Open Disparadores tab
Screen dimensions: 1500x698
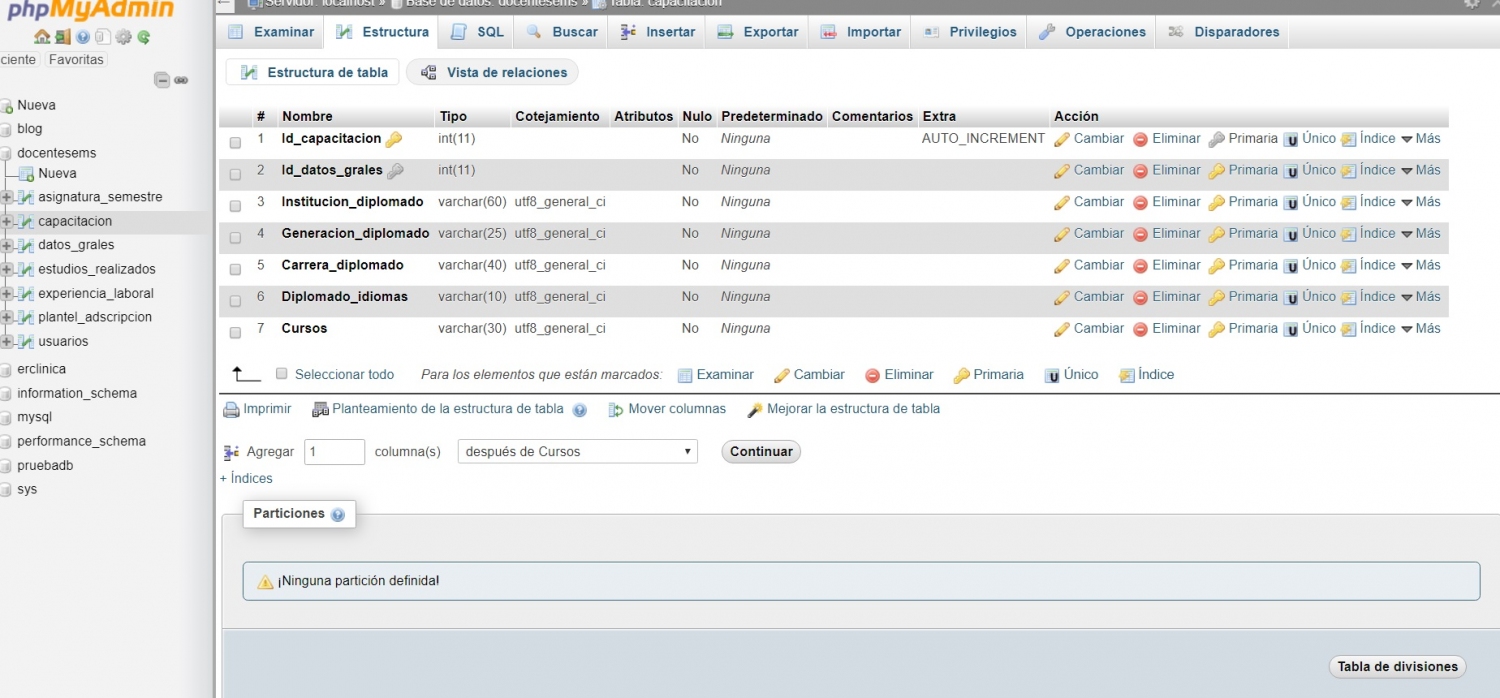pos(1223,32)
